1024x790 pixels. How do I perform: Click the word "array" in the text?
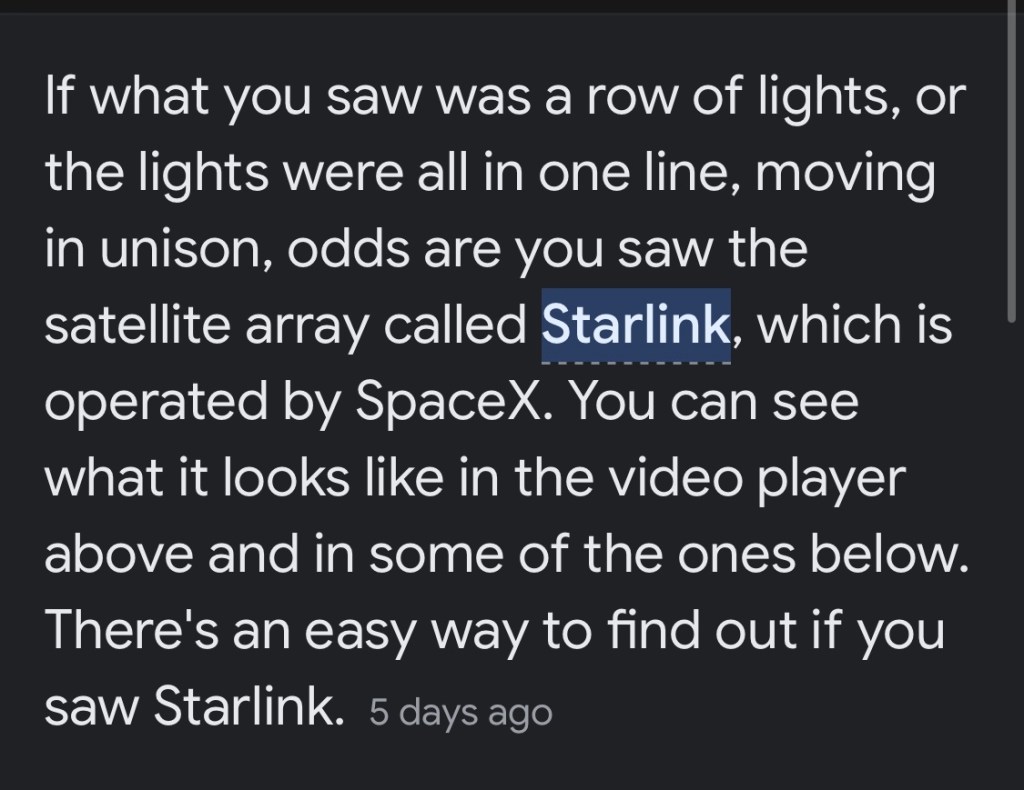click(312, 326)
